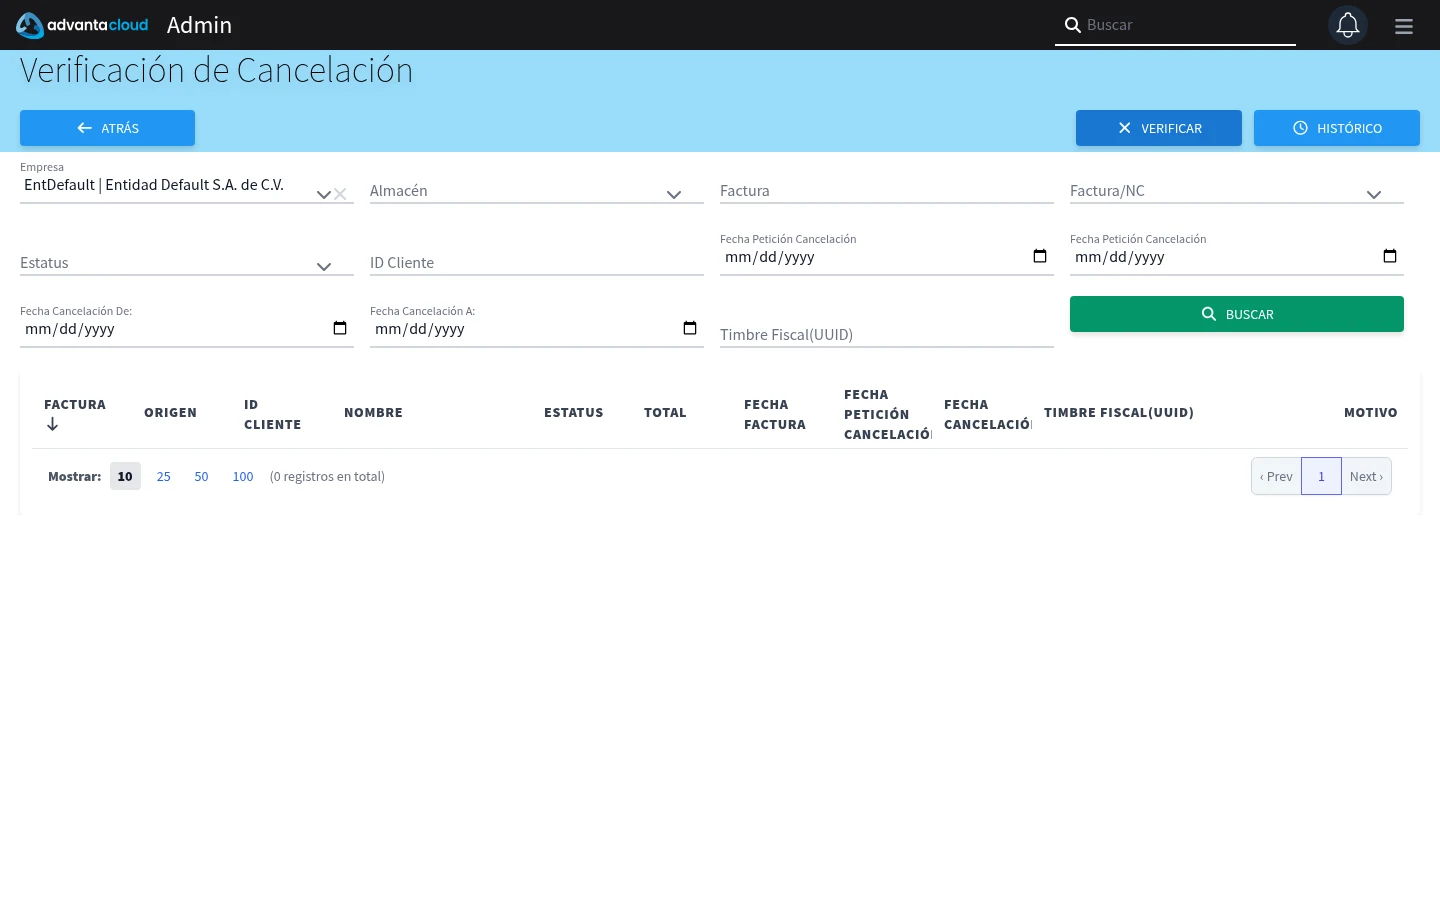1440x900 pixels.
Task: Clear the Empresa selection with the X
Action: 340,194
